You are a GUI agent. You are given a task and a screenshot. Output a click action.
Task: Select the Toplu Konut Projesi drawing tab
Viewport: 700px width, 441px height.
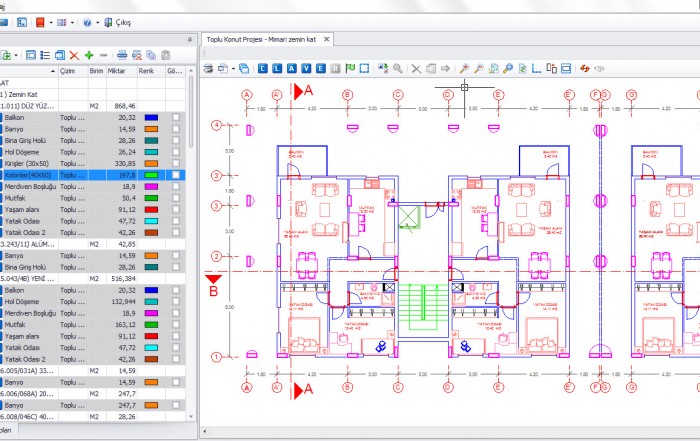click(260, 39)
